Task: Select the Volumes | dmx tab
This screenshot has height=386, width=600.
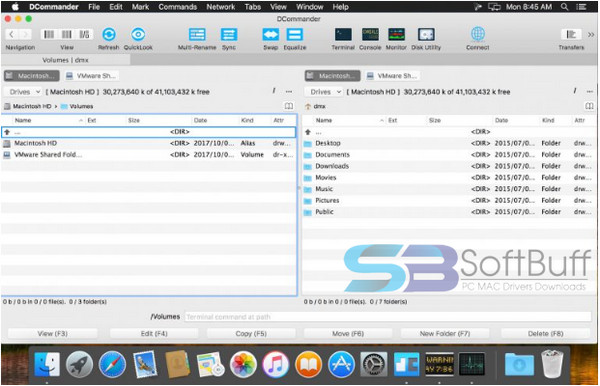Action: pyautogui.click(x=65, y=60)
